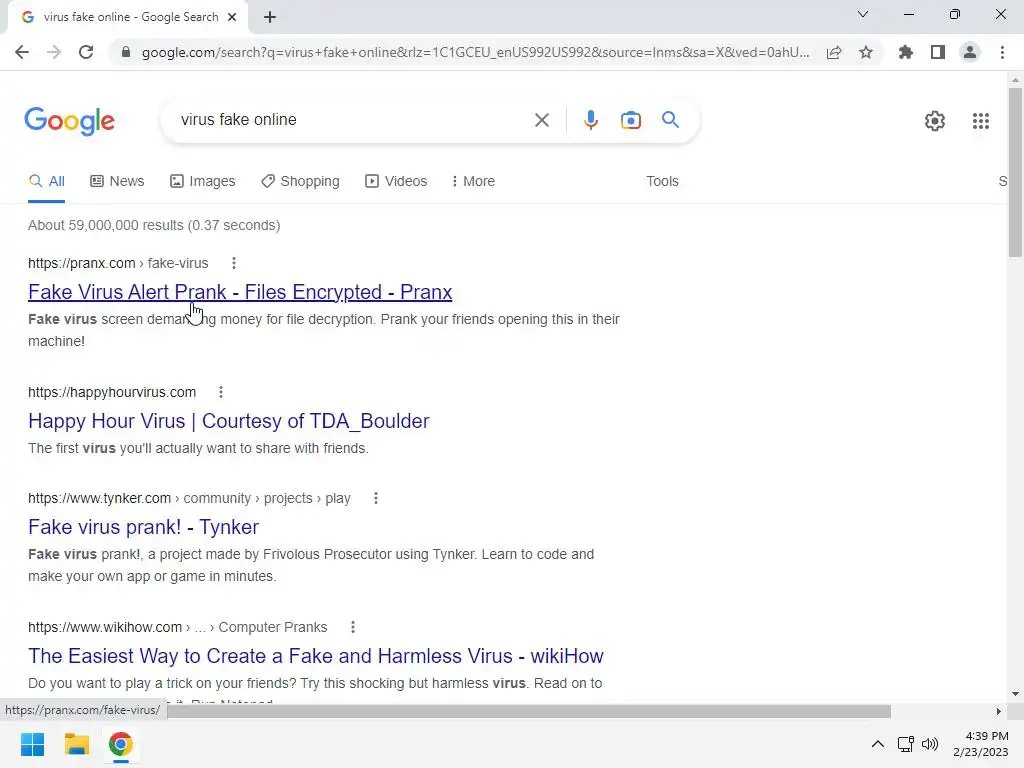Open options for pranx.com result
The height and width of the screenshot is (768, 1024).
point(234,263)
